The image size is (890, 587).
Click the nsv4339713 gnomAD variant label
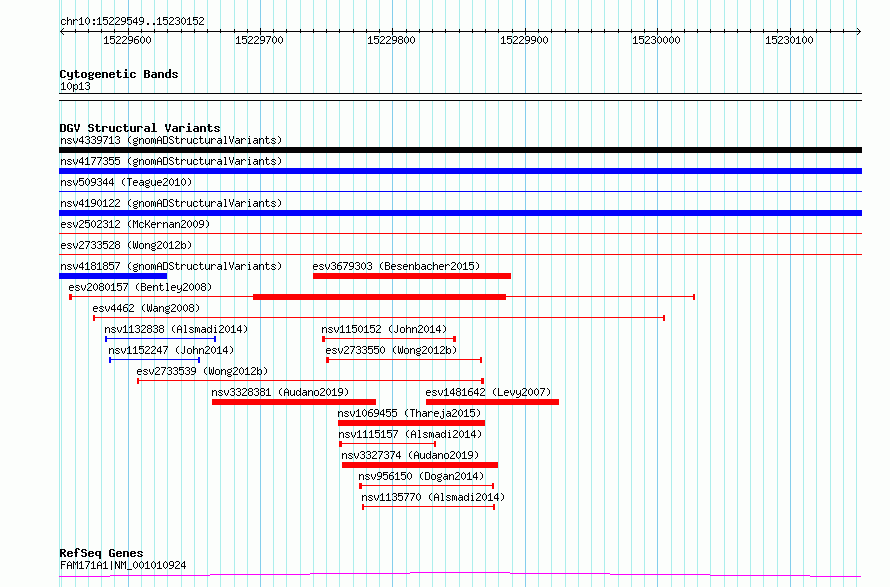pos(171,140)
